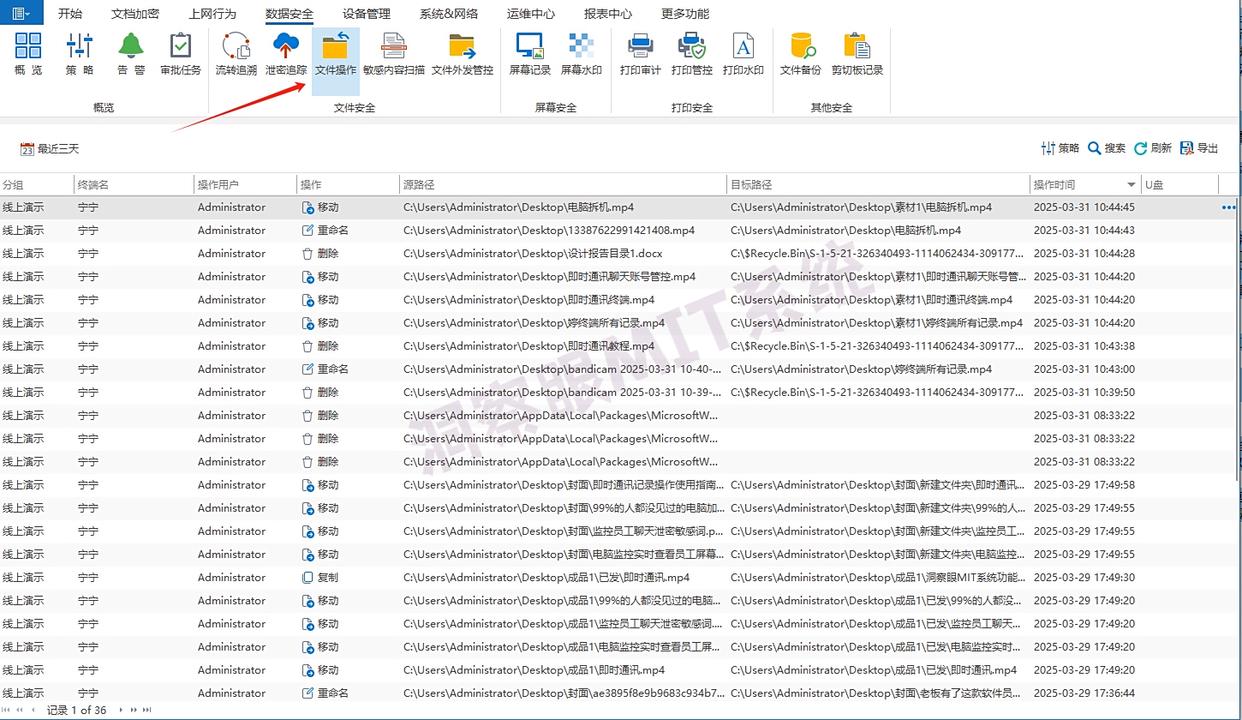The height and width of the screenshot is (720, 1242).
Task: Open 文件备份 database tool
Action: (x=801, y=54)
